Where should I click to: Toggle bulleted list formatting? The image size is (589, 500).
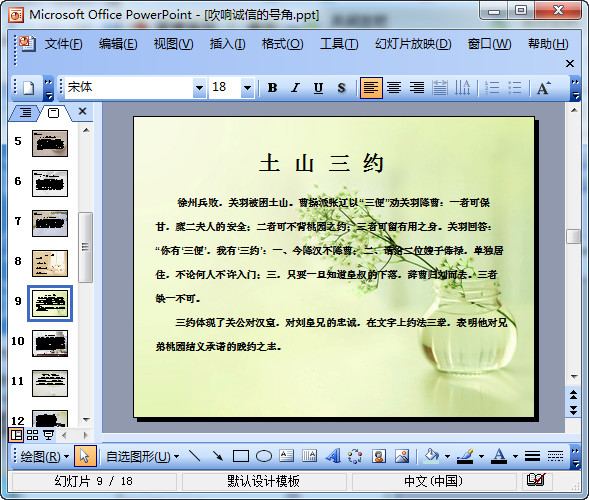pyautogui.click(x=515, y=88)
